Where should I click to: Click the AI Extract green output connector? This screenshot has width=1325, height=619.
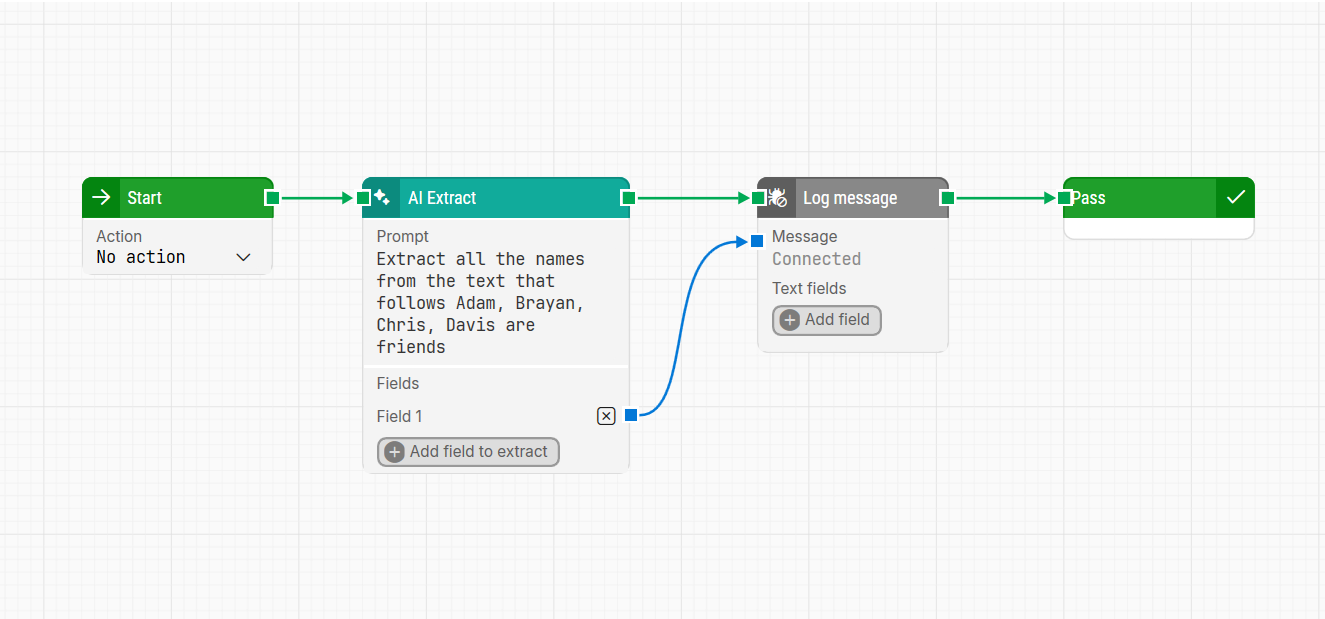(628, 198)
